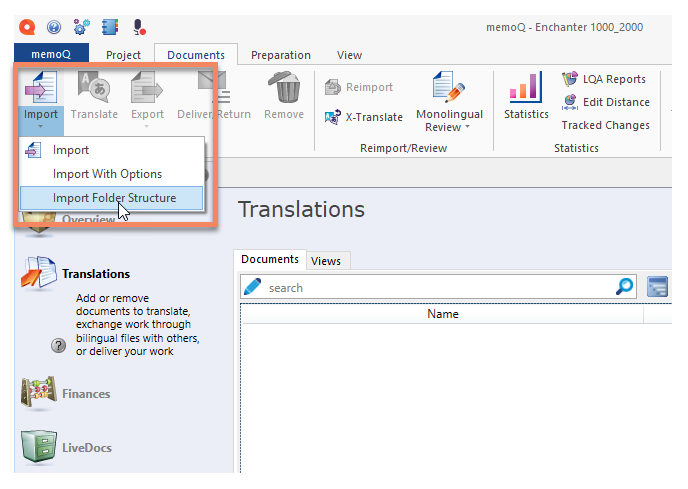Viewport: 688px width, 489px height.
Task: Click the Remove trash can icon
Action: (284, 87)
